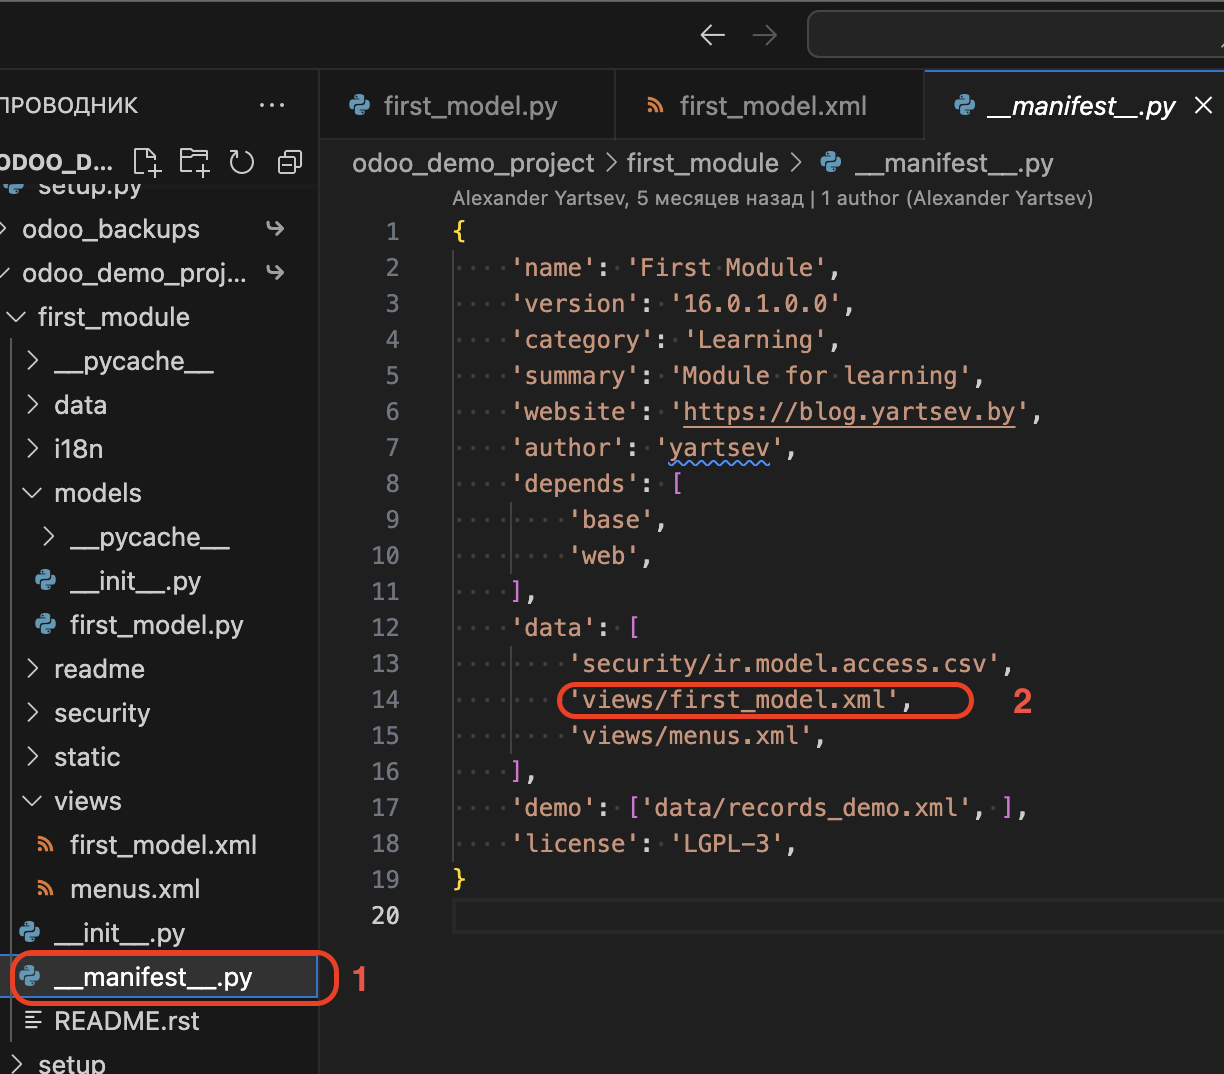Click the 'Module for learning' summary value
The width and height of the screenshot is (1224, 1074).
(x=821, y=375)
